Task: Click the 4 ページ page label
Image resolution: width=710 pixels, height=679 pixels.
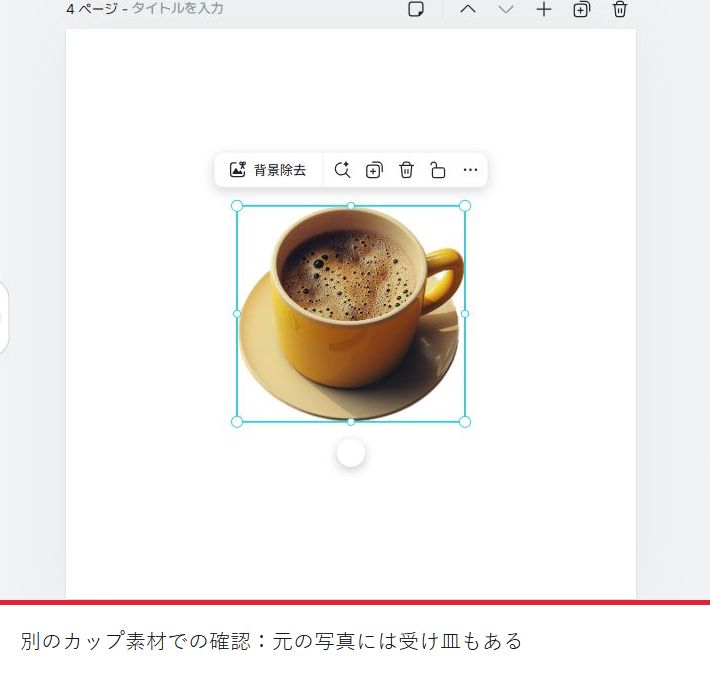Action: pyautogui.click(x=92, y=9)
